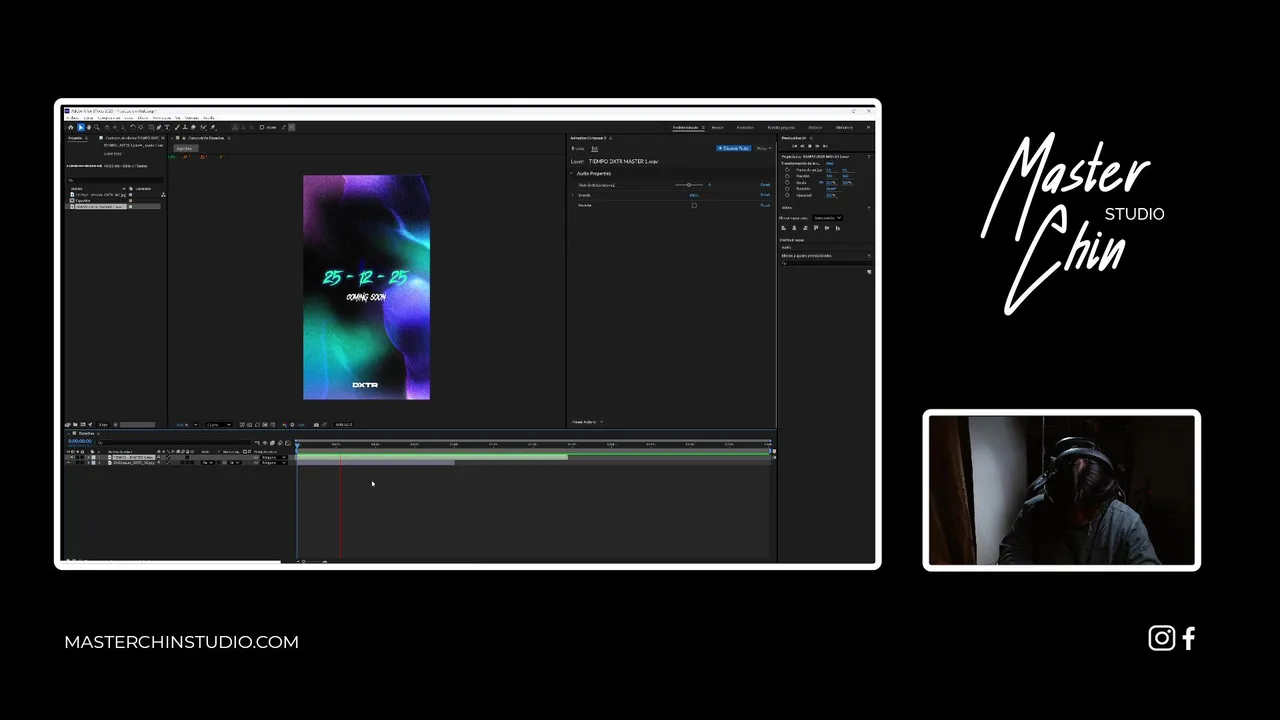Screen dimensions: 1280x720
Task: Switch to Biblioteca workspace tab
Action: (844, 127)
